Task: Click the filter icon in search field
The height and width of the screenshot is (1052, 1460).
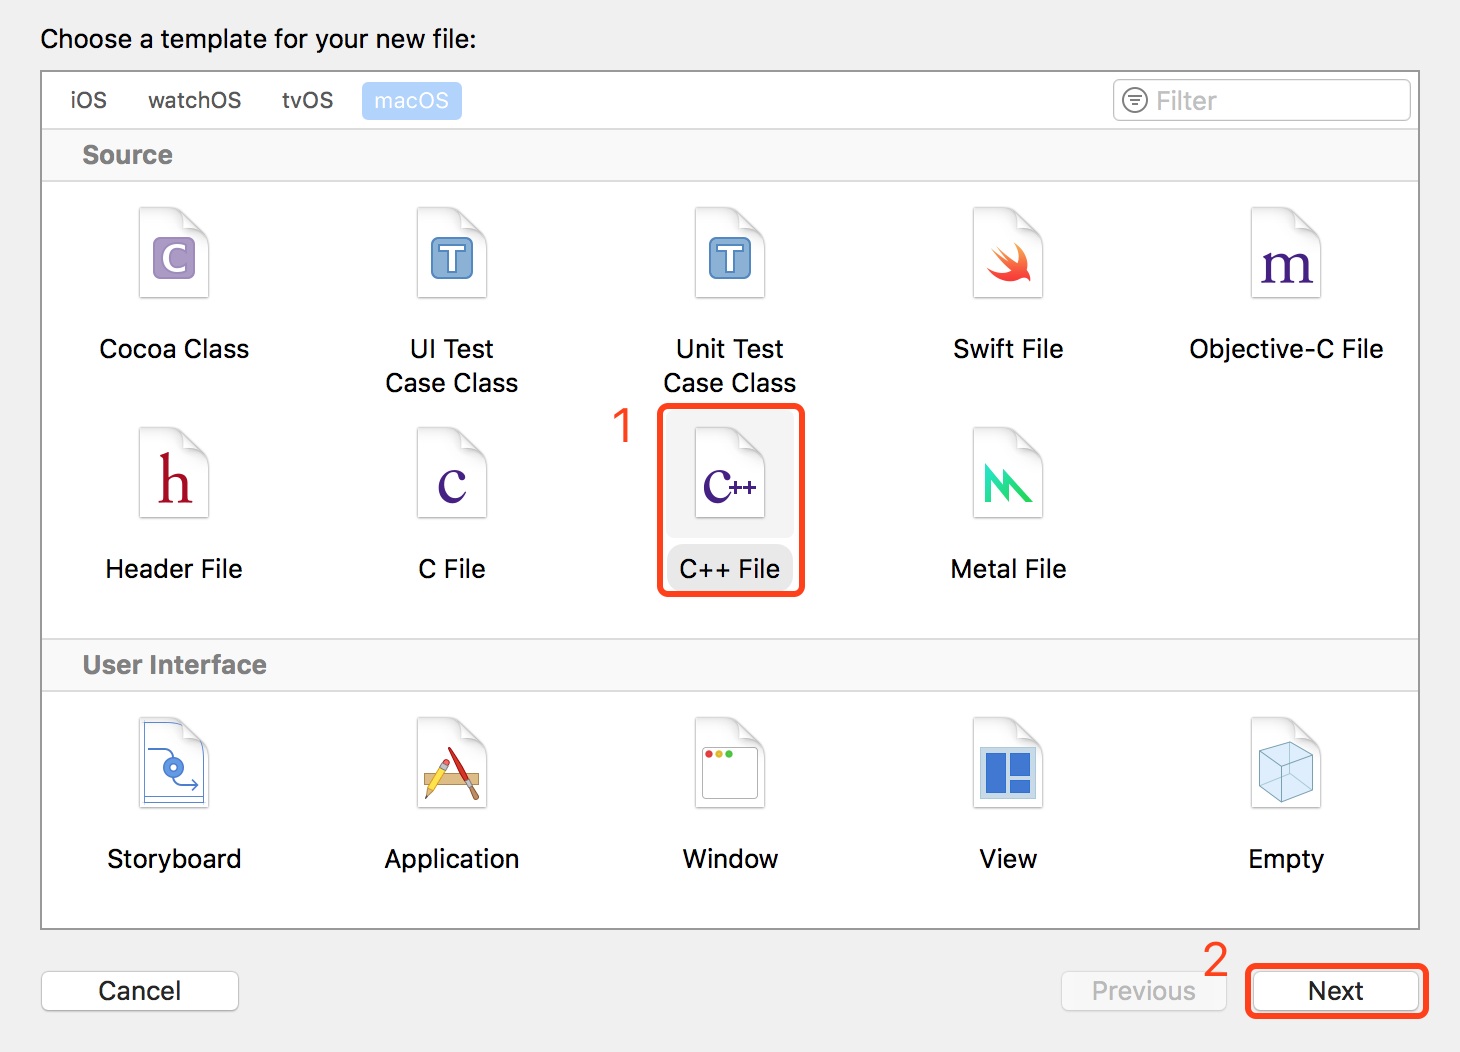Action: point(1135,100)
